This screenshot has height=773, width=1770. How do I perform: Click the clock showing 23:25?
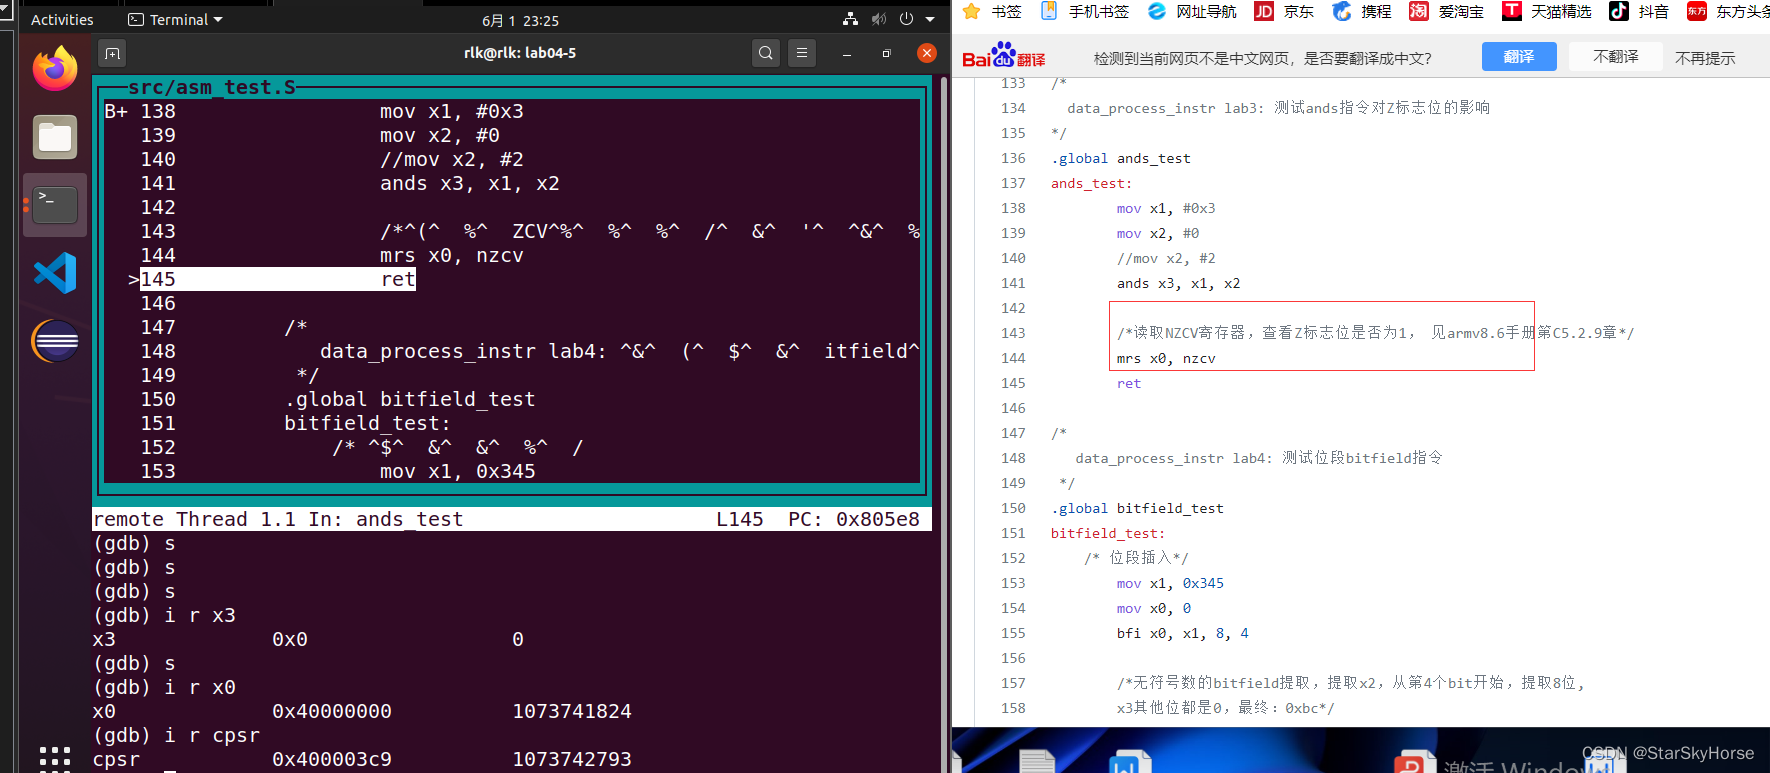point(520,20)
